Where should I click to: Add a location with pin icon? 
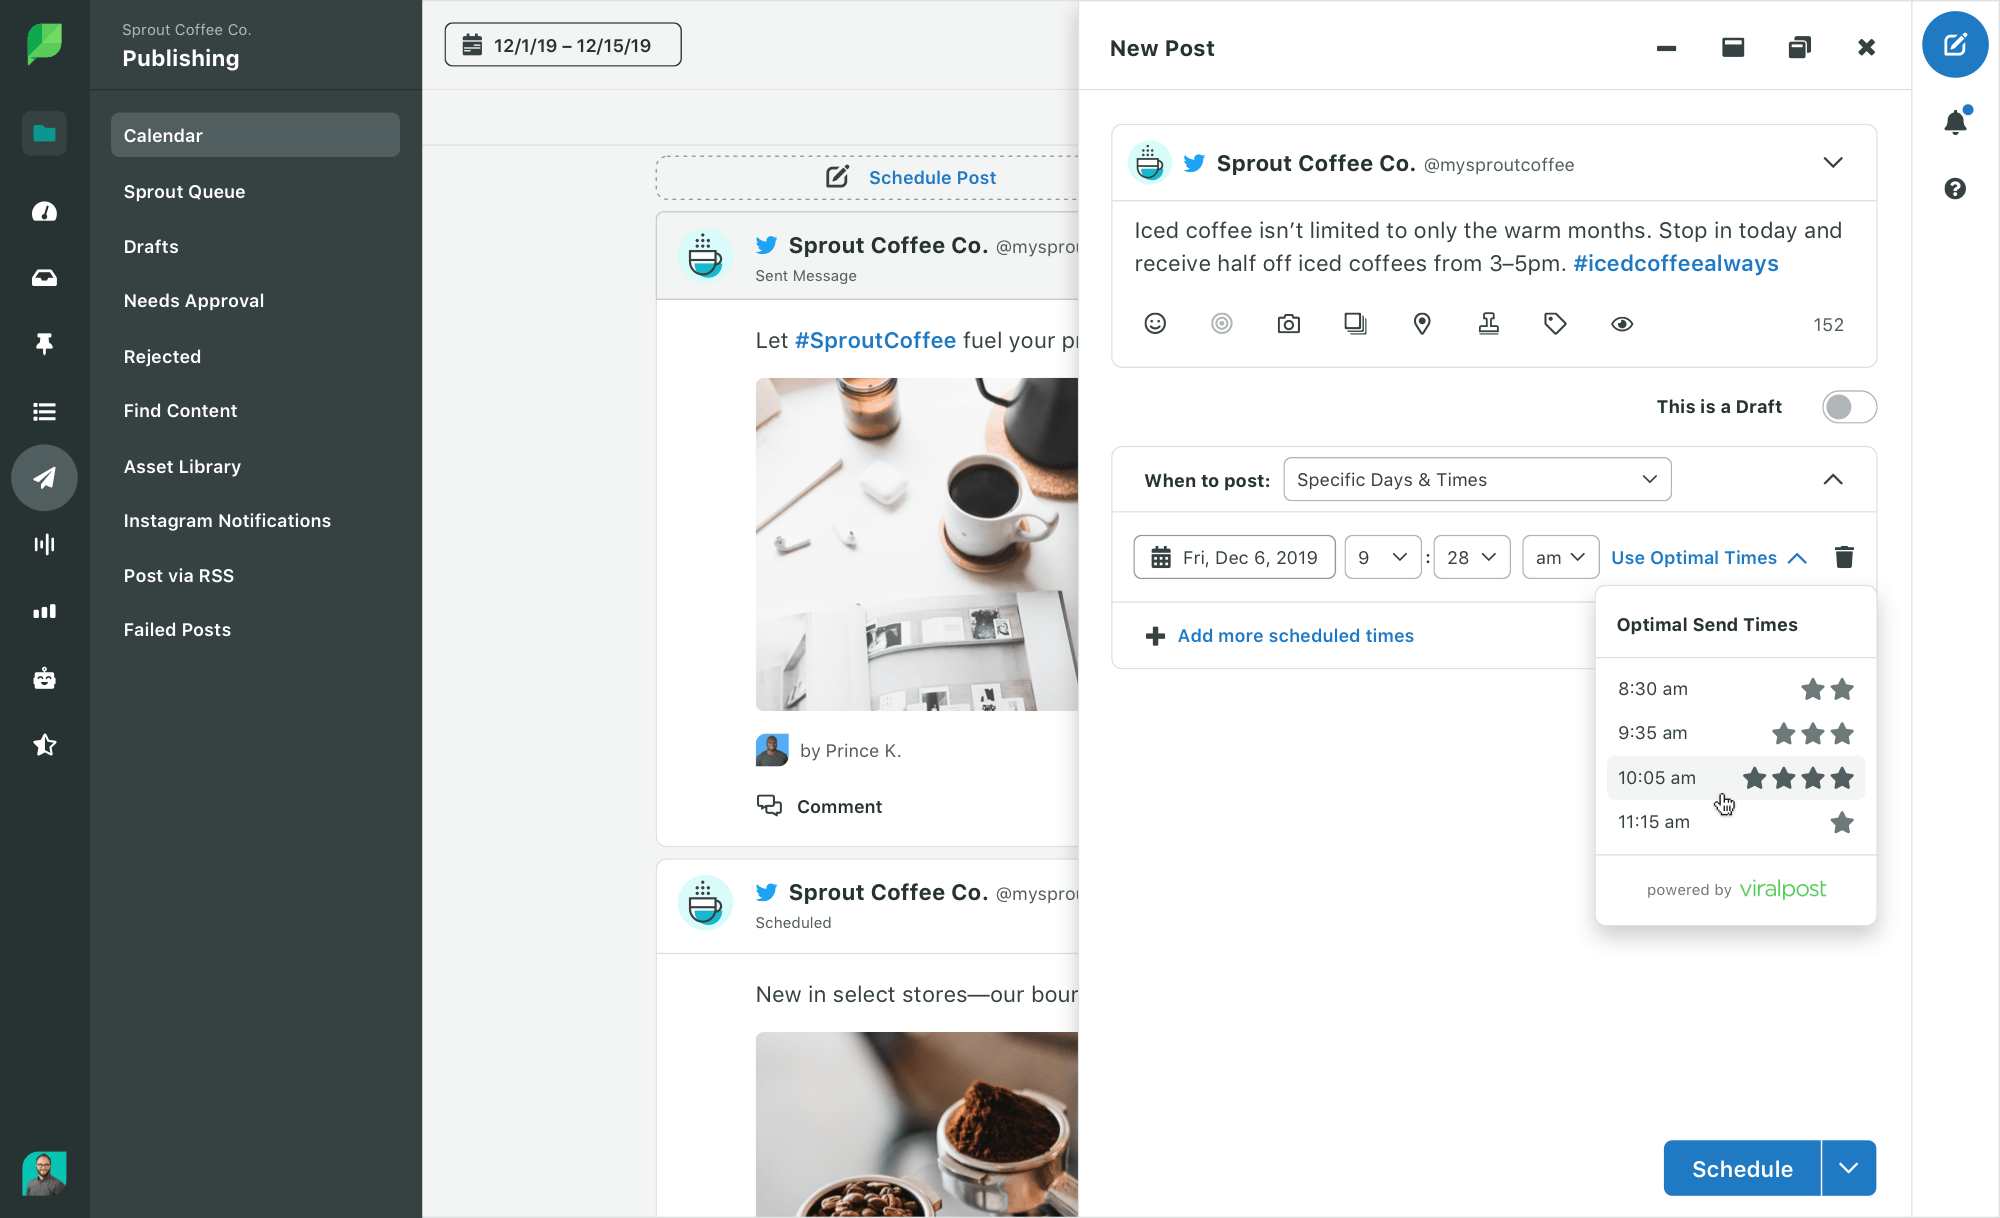pyautogui.click(x=1422, y=323)
